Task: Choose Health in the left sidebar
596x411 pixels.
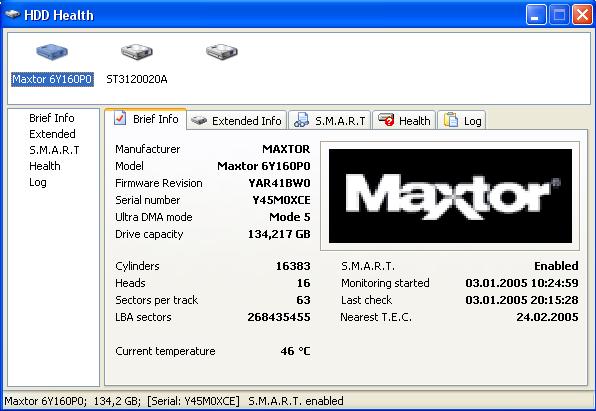Action: (44, 166)
